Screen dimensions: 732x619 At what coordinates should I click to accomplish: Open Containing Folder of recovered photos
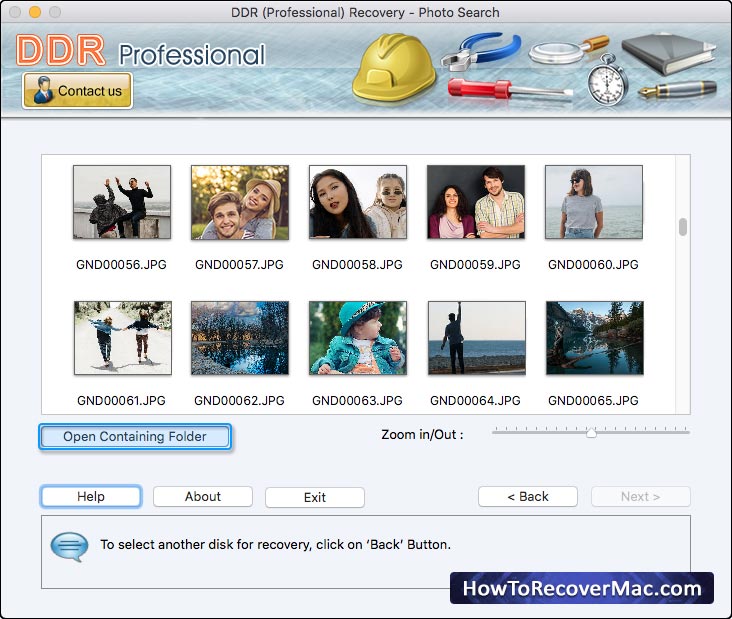(135, 437)
